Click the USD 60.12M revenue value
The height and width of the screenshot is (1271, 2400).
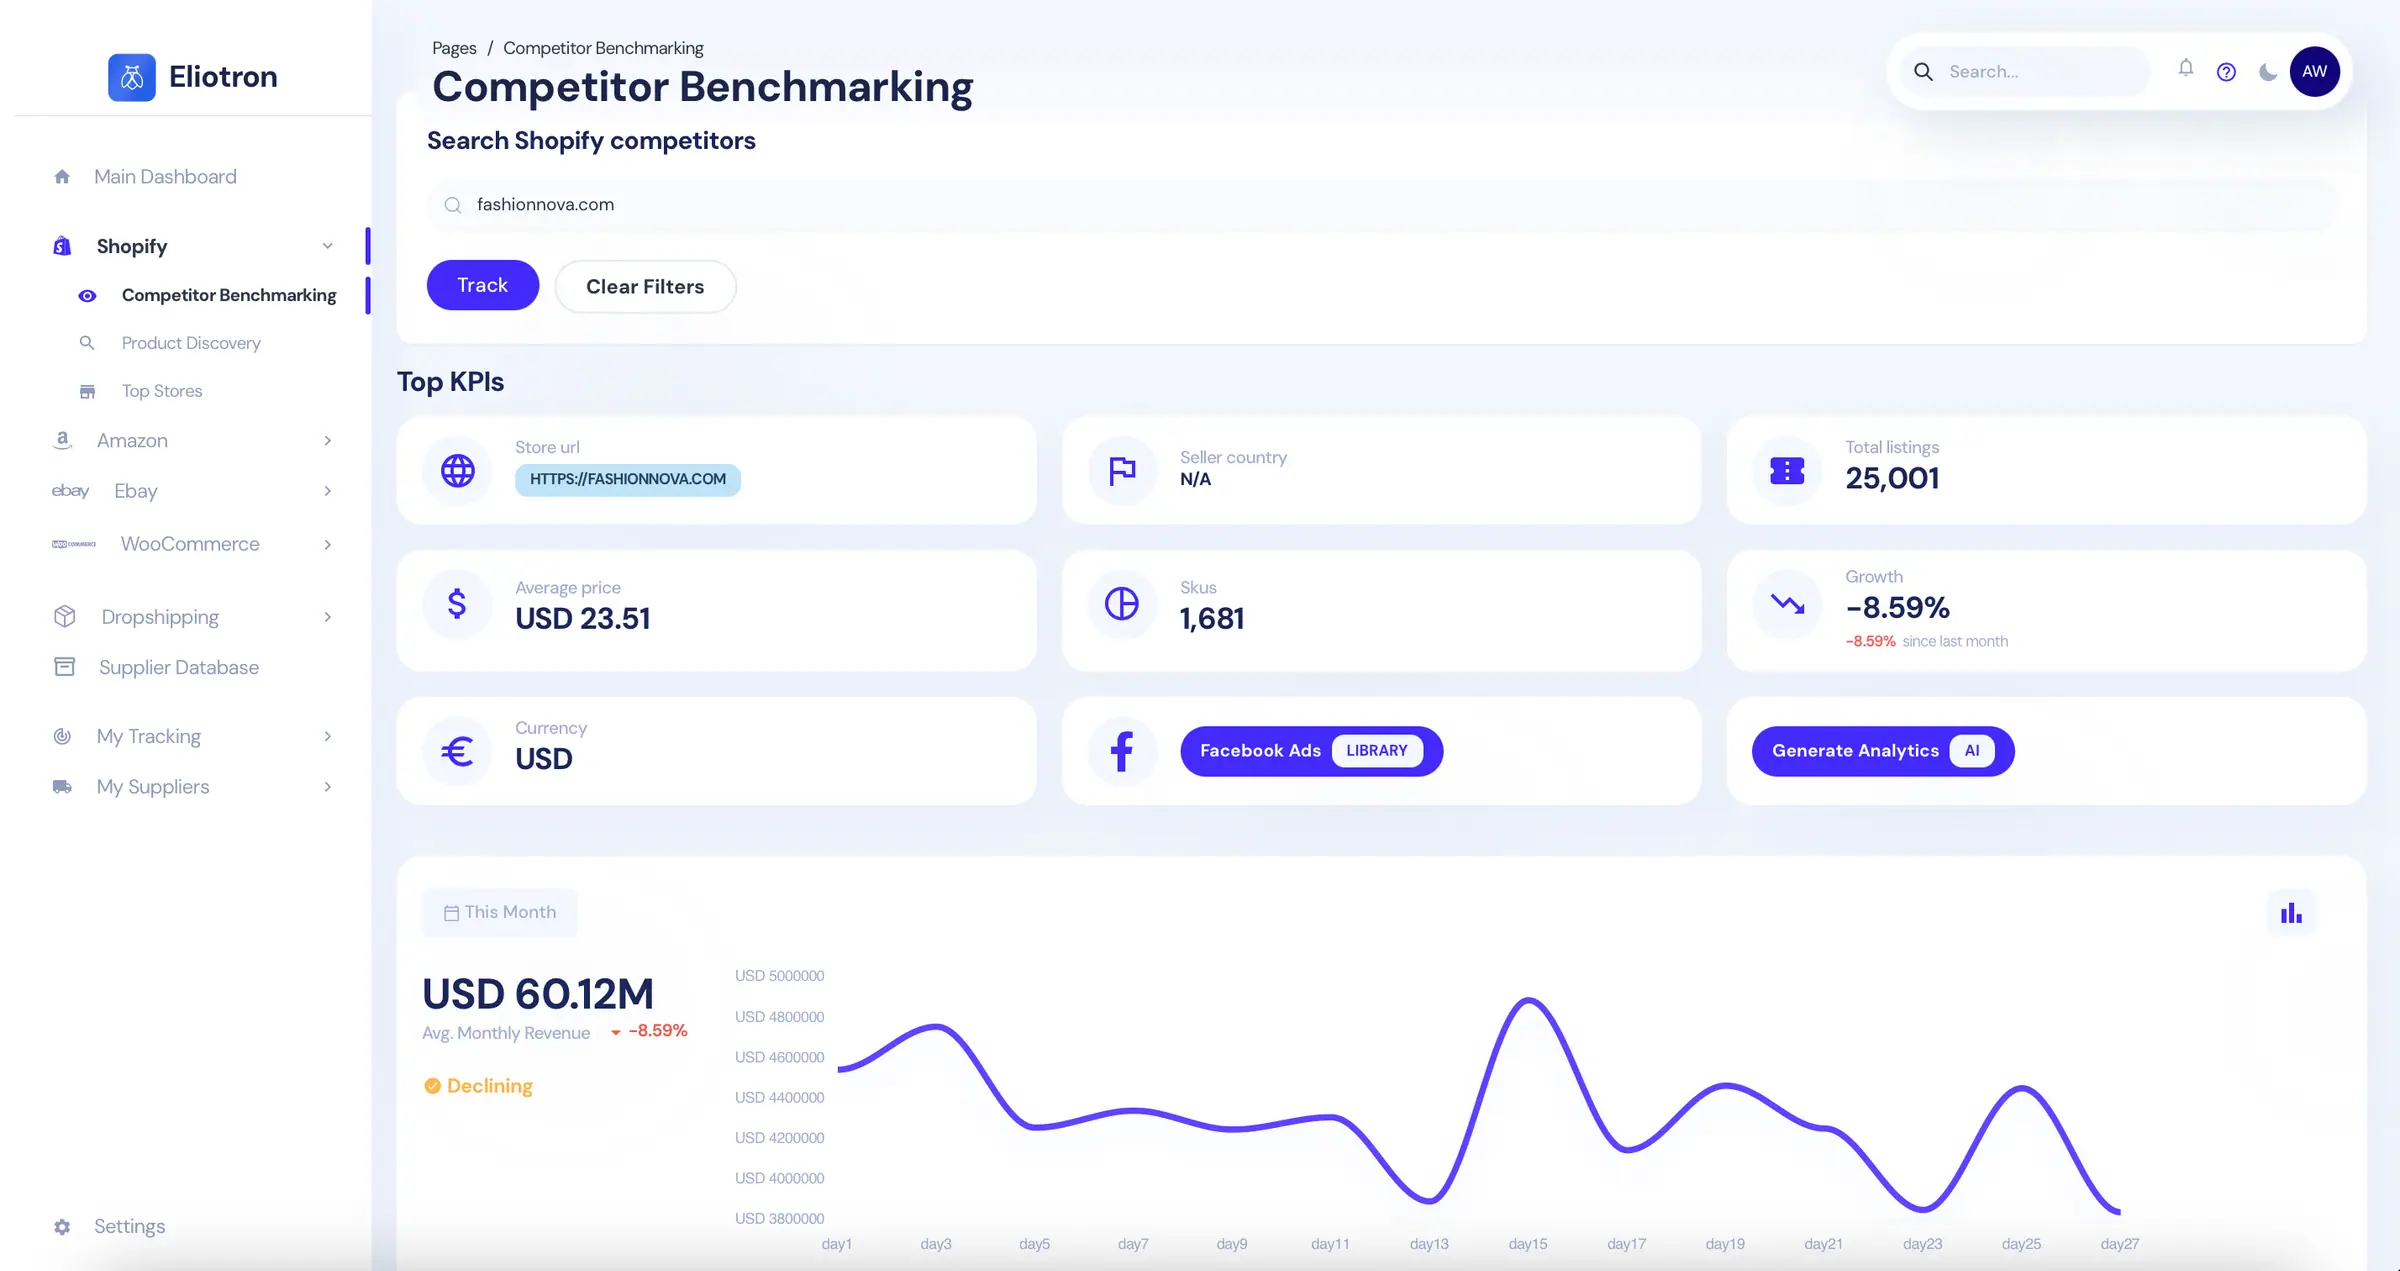click(x=537, y=994)
